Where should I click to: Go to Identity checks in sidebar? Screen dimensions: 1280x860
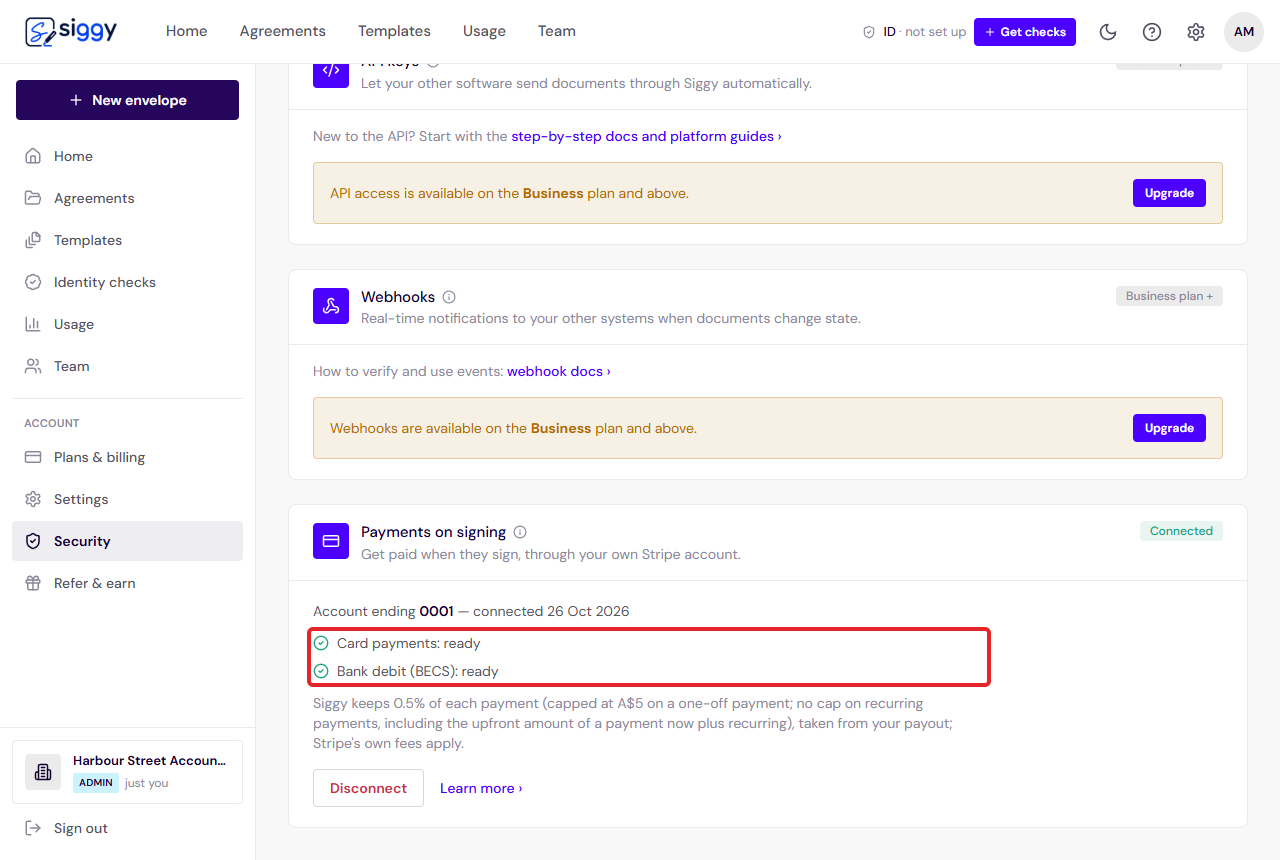click(127, 282)
